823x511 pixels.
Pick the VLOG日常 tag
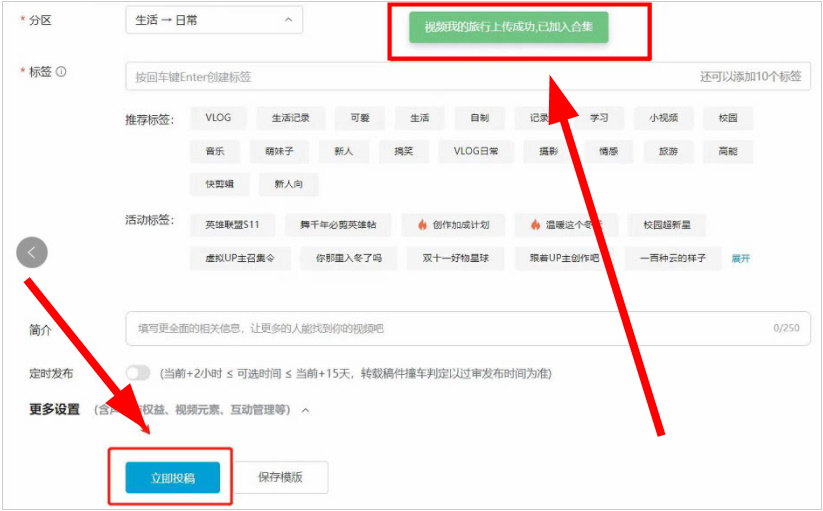coord(476,151)
